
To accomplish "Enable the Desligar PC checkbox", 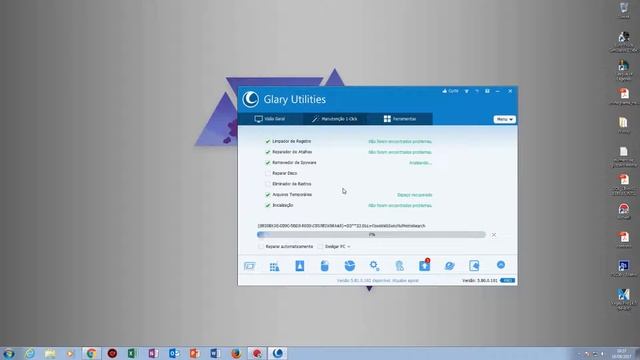I will pos(320,247).
